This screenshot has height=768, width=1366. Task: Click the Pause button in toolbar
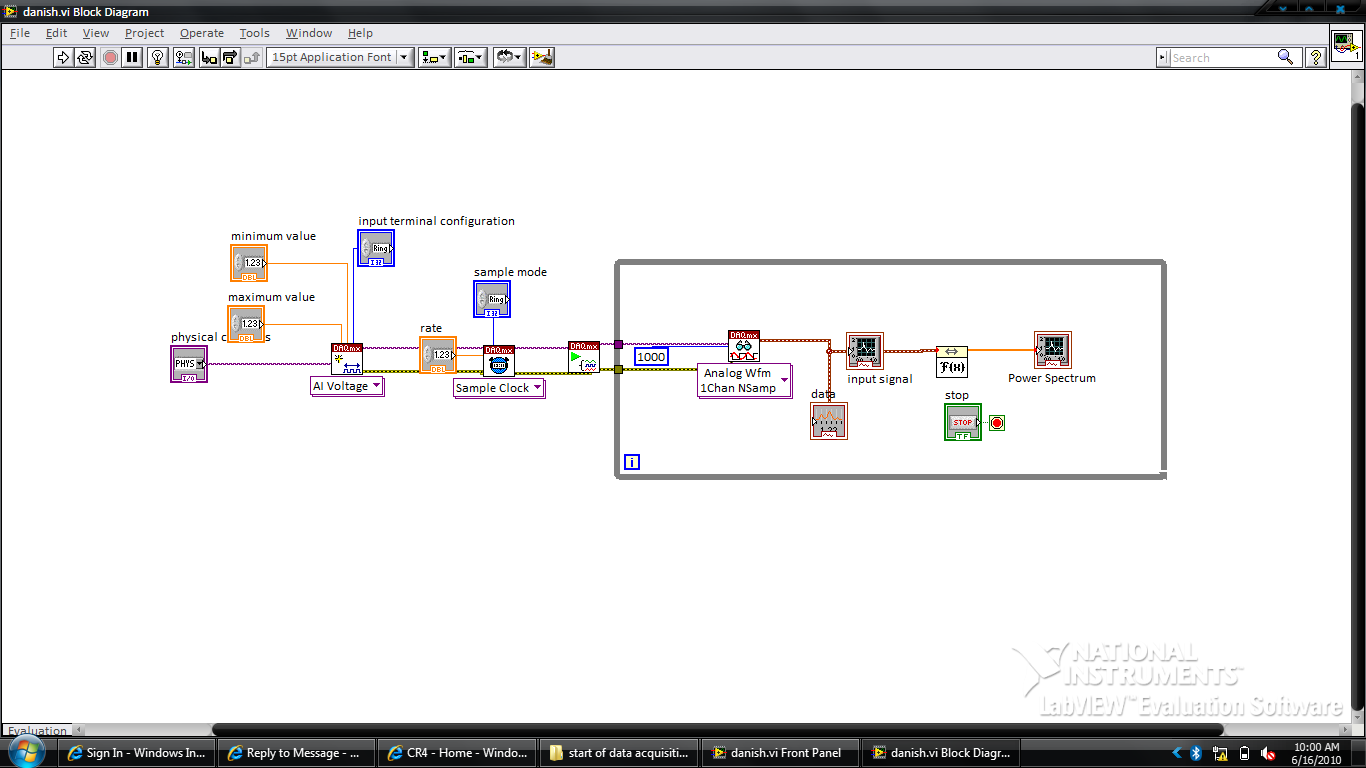pos(132,57)
